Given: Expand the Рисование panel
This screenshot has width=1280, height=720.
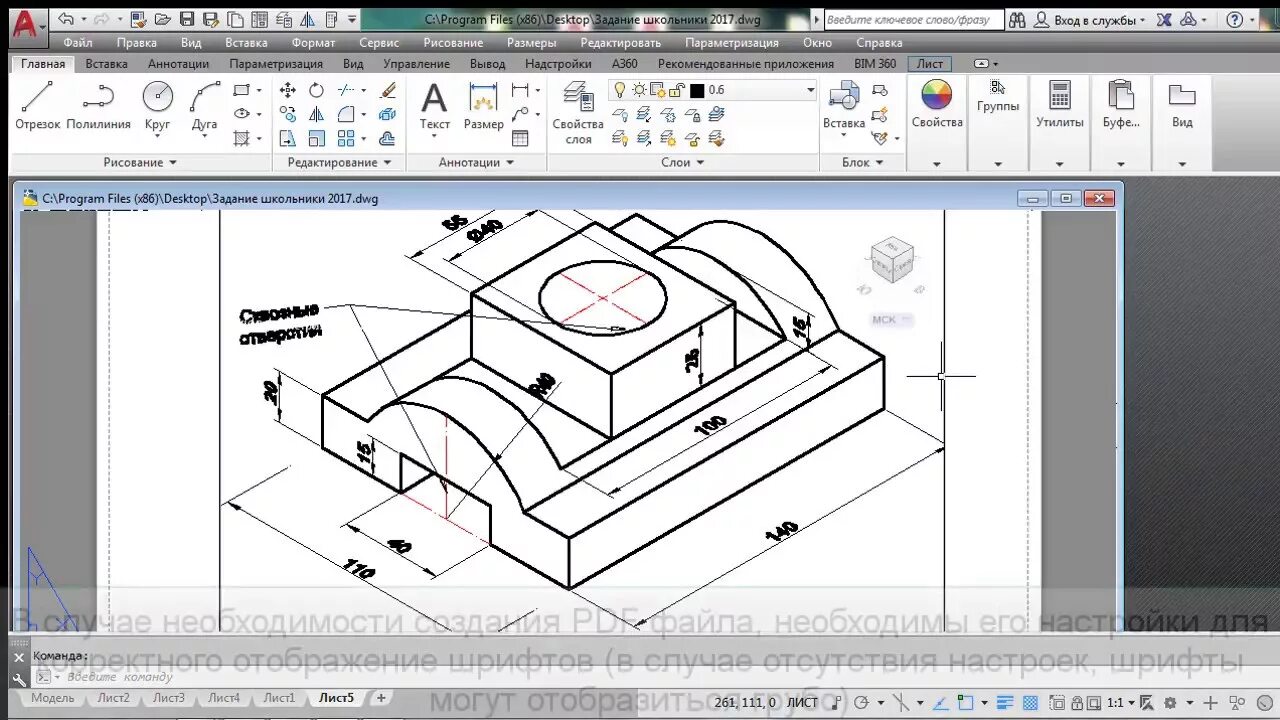Looking at the screenshot, I should pyautogui.click(x=140, y=162).
